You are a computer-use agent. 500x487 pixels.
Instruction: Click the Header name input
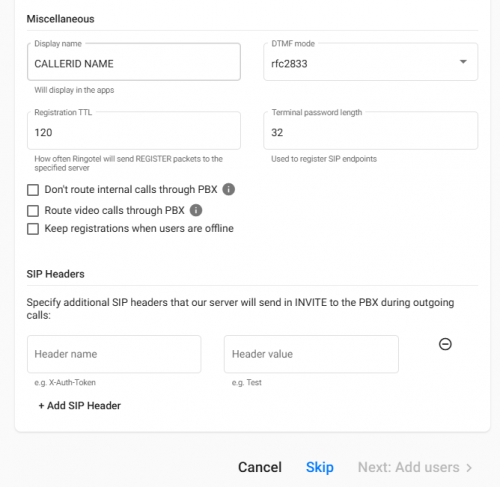(114, 354)
